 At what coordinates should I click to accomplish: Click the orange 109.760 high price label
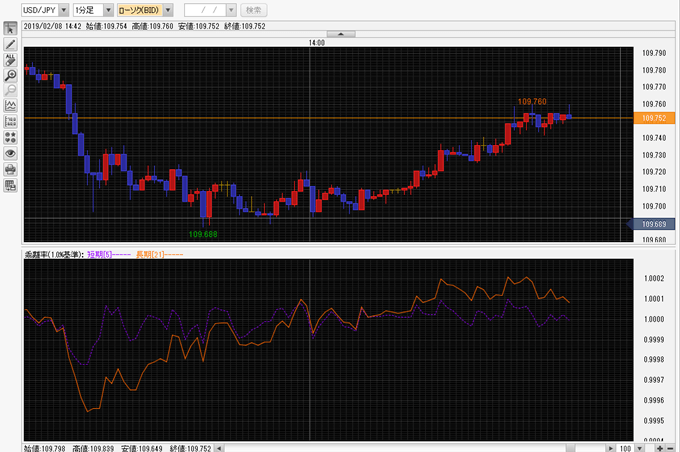pyautogui.click(x=532, y=102)
